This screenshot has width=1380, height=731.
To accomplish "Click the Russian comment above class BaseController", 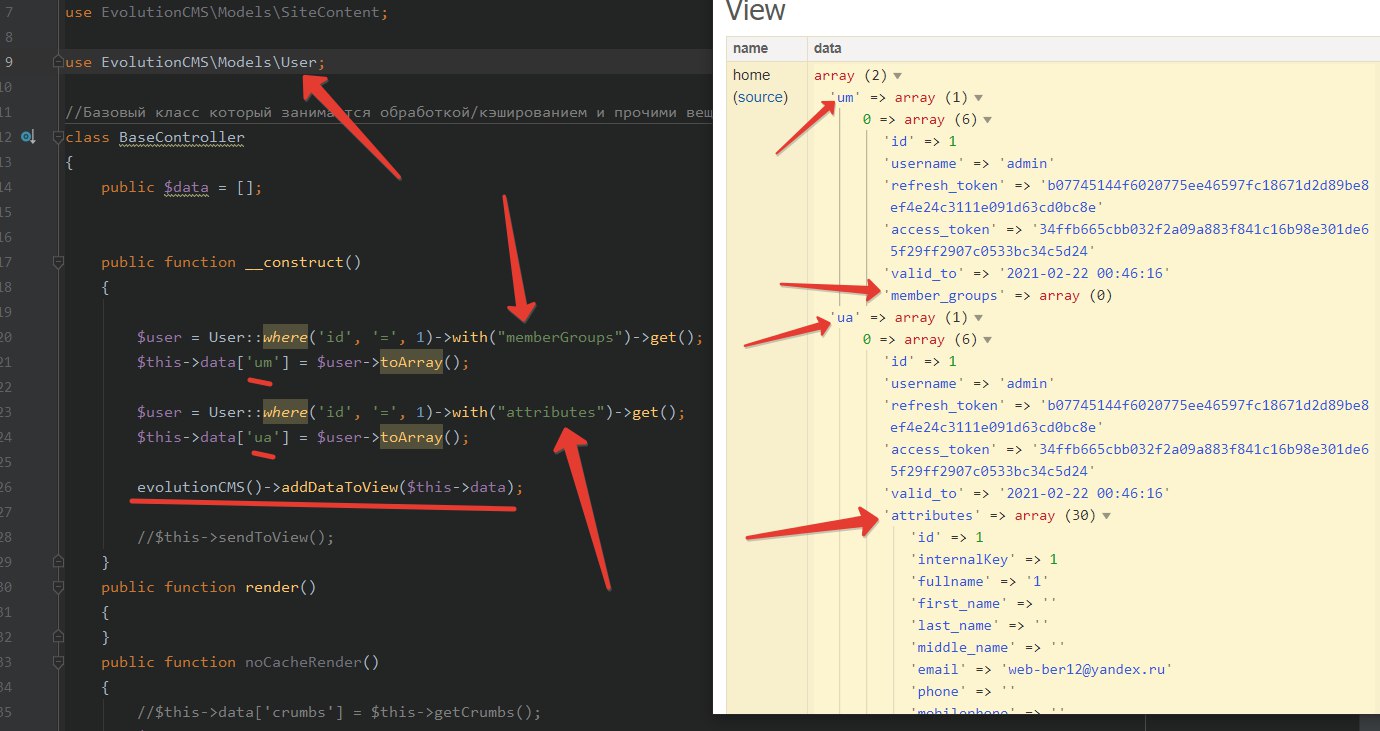I will (x=388, y=112).
